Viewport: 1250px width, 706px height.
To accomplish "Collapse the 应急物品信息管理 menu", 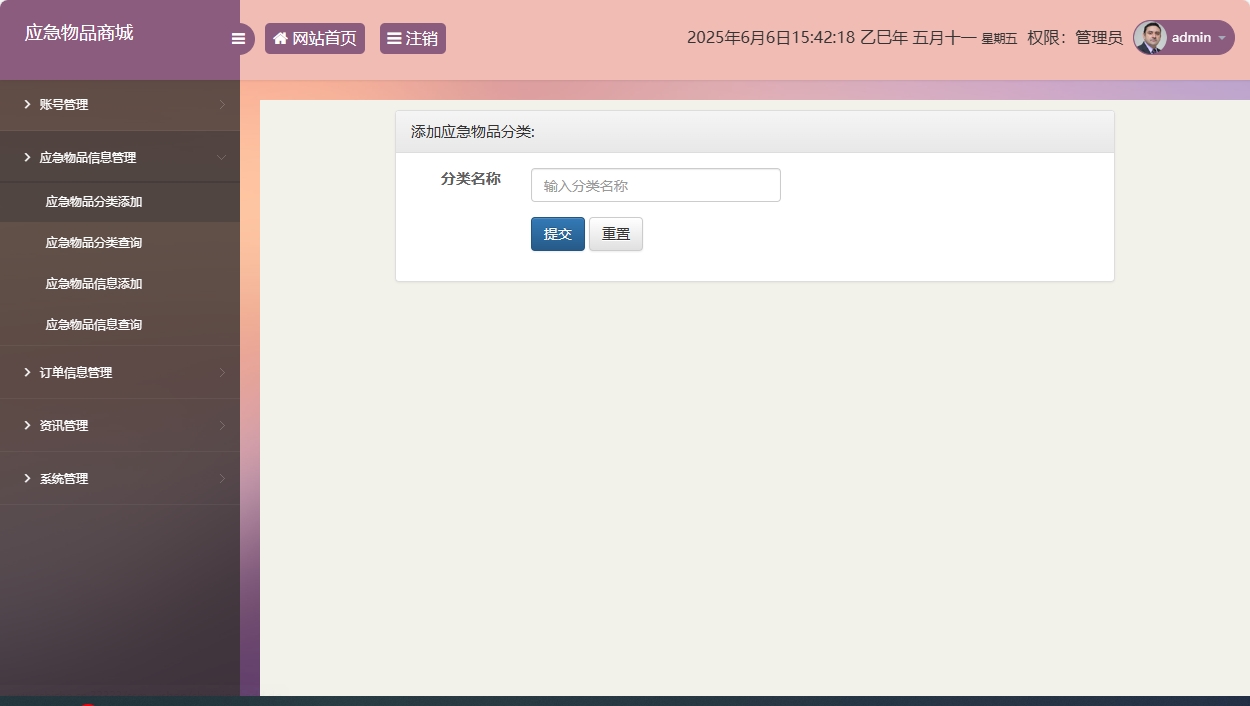I will [x=120, y=157].
